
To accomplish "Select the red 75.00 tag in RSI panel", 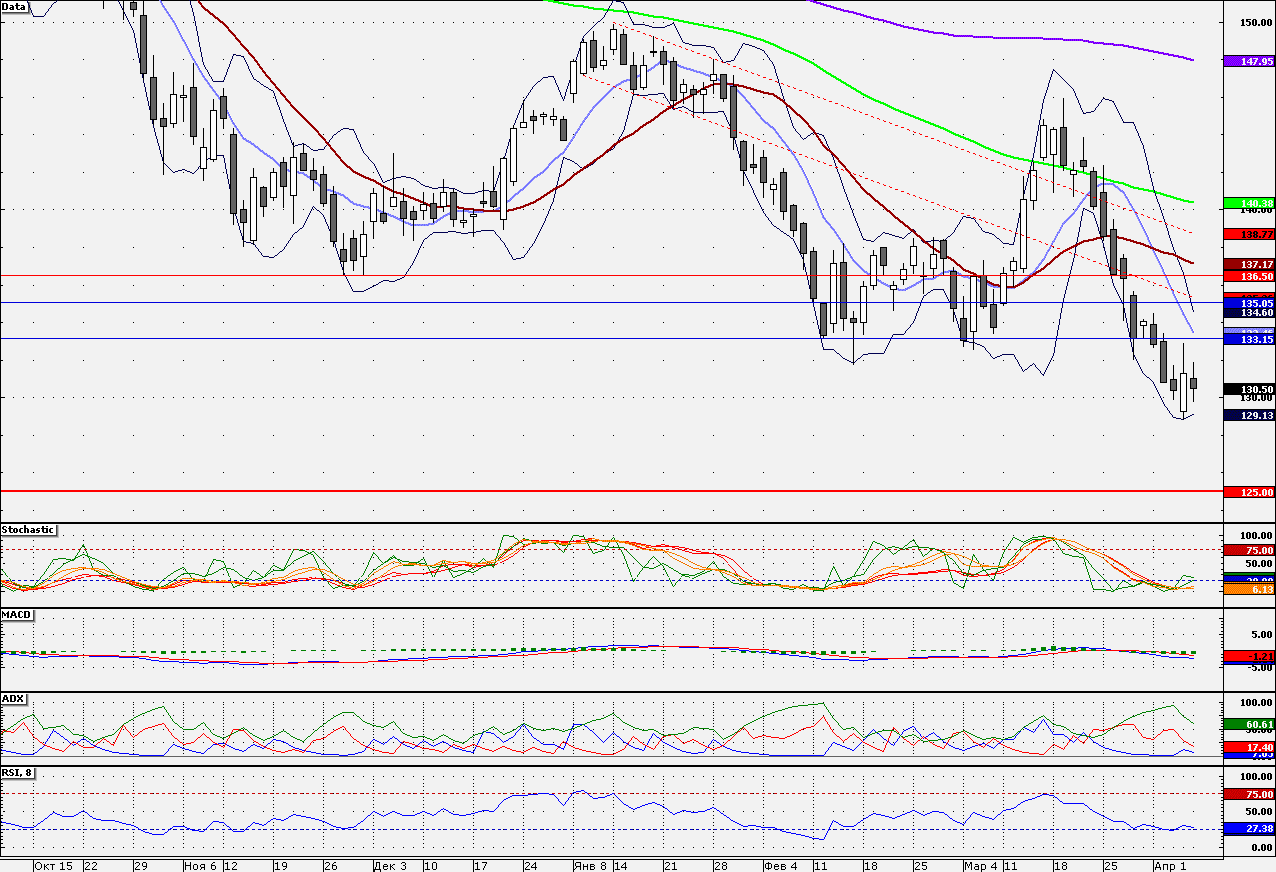I will 1249,794.
